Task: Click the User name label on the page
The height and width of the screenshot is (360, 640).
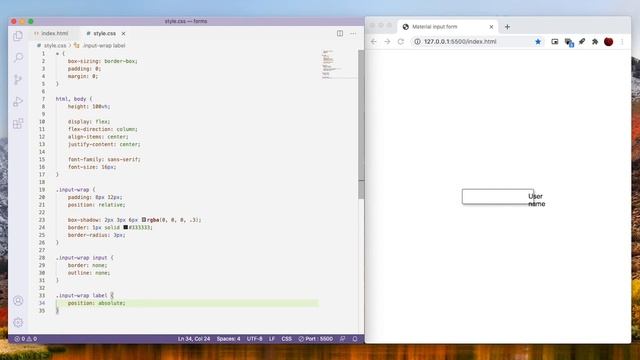Action: 536,200
